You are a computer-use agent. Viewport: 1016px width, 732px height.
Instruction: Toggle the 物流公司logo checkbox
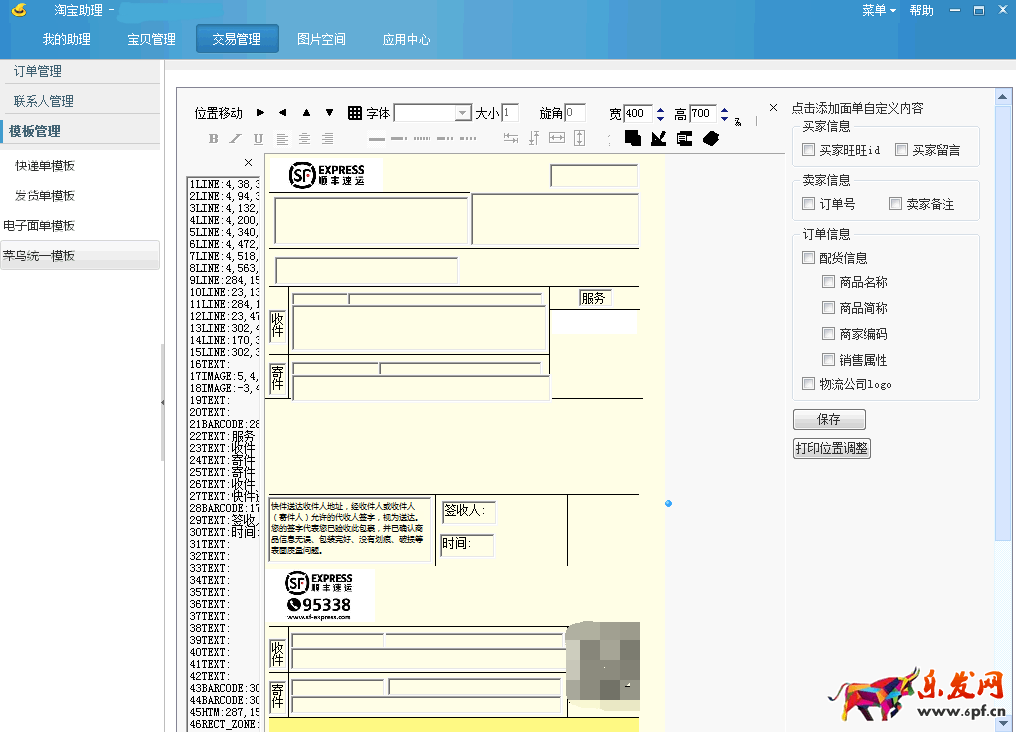(809, 384)
